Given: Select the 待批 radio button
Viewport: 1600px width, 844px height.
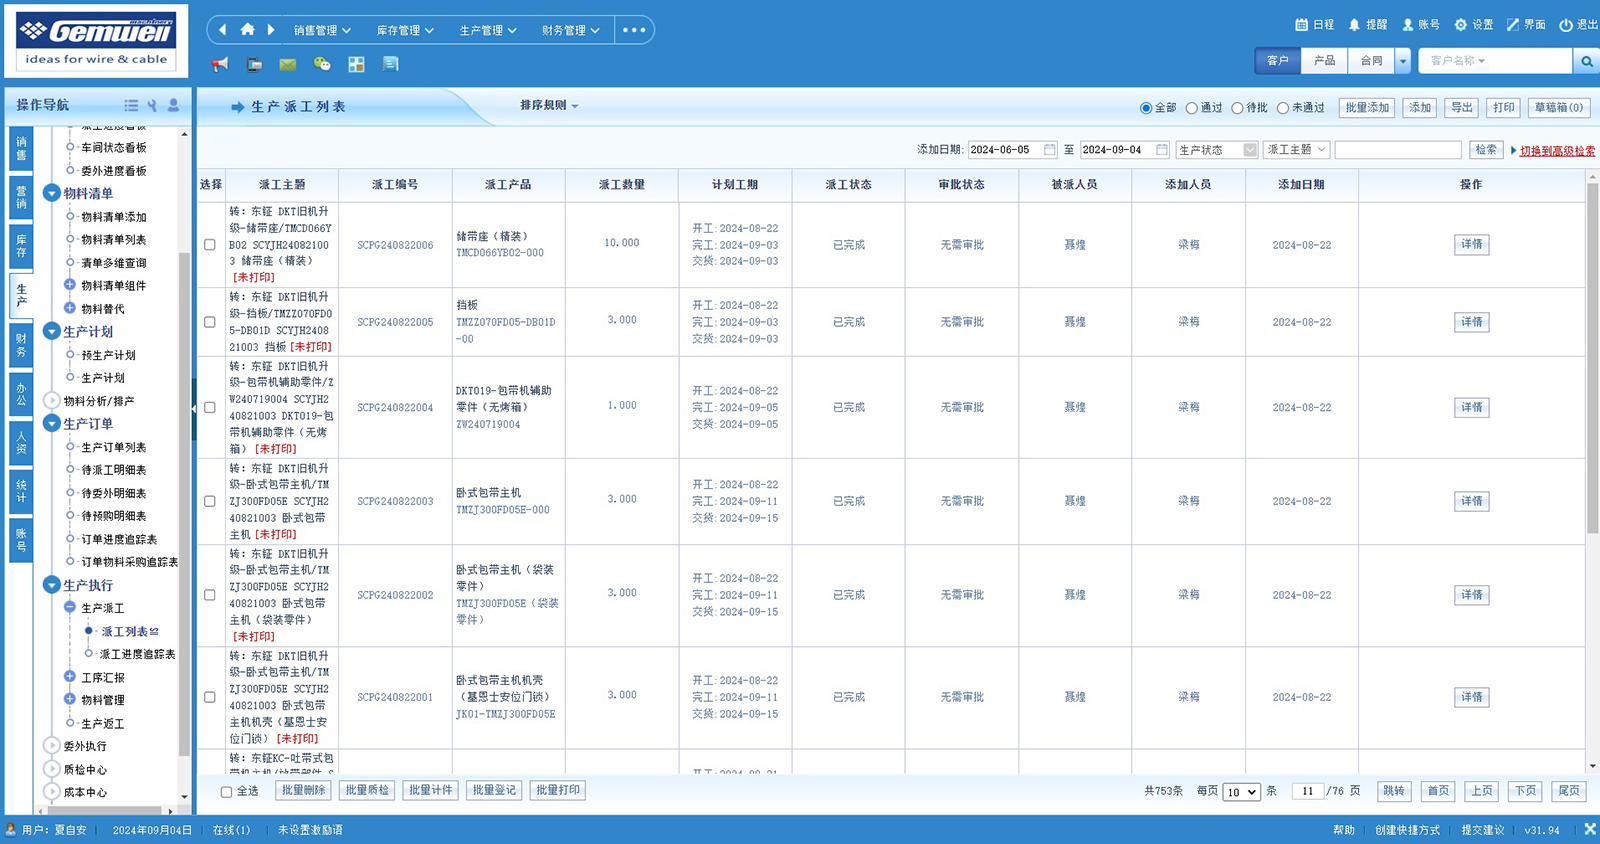Looking at the screenshot, I should tap(1238, 108).
